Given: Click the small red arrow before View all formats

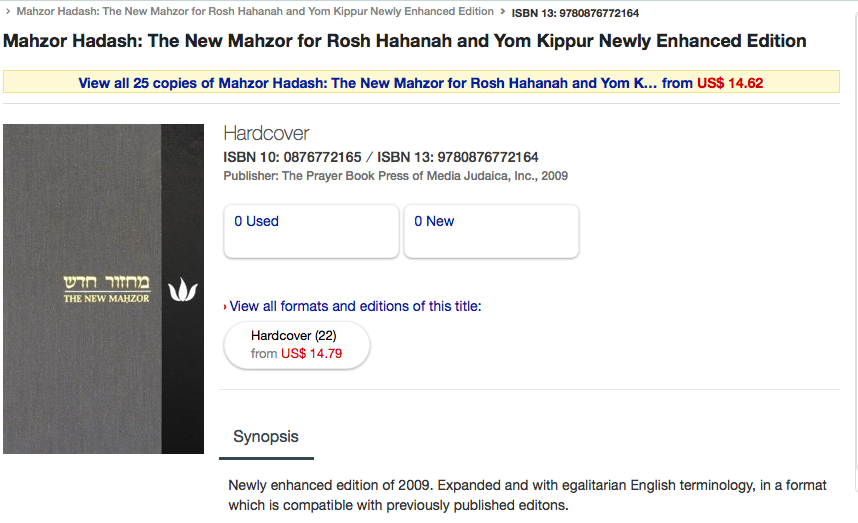Looking at the screenshot, I should coord(225,307).
